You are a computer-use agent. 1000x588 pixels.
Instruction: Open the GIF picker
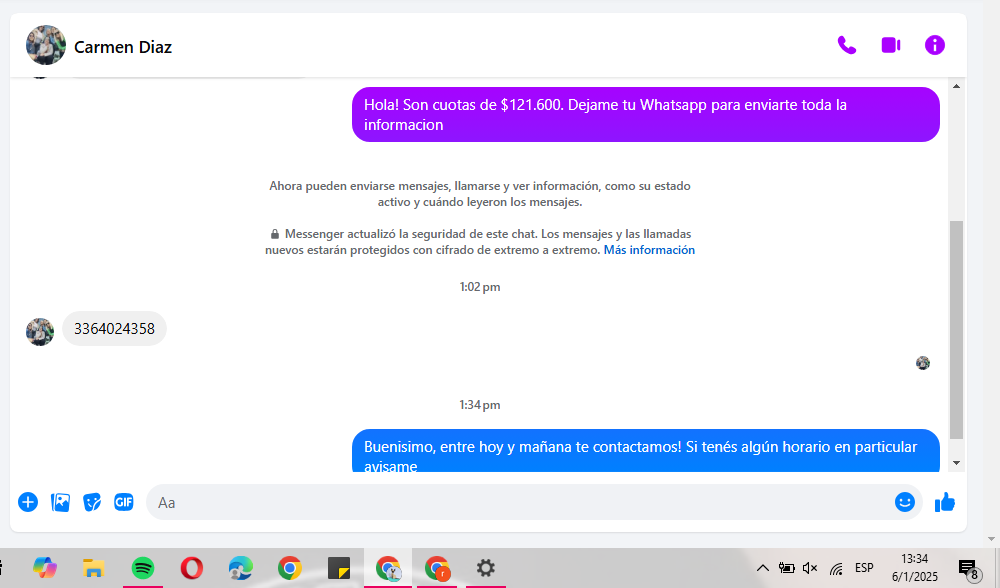pos(124,502)
